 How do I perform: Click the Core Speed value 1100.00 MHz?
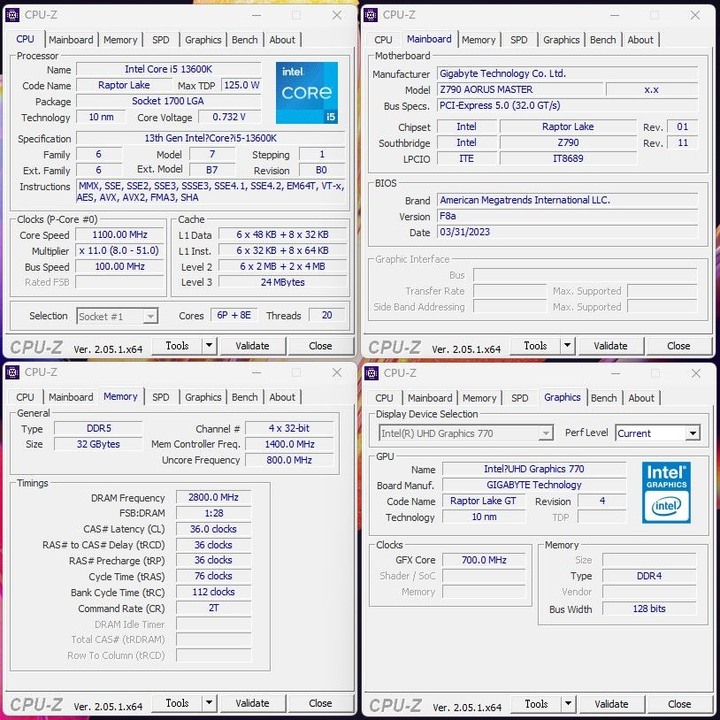point(120,235)
